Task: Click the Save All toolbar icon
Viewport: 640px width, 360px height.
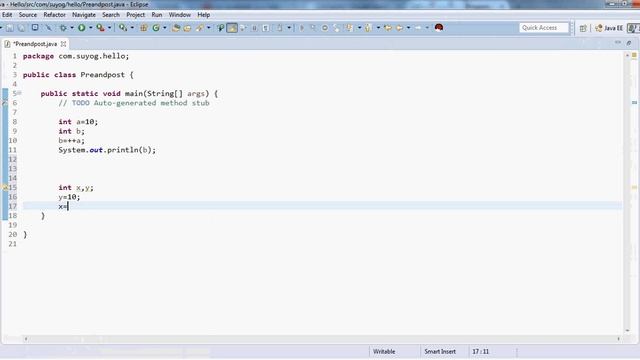Action: coord(21,28)
